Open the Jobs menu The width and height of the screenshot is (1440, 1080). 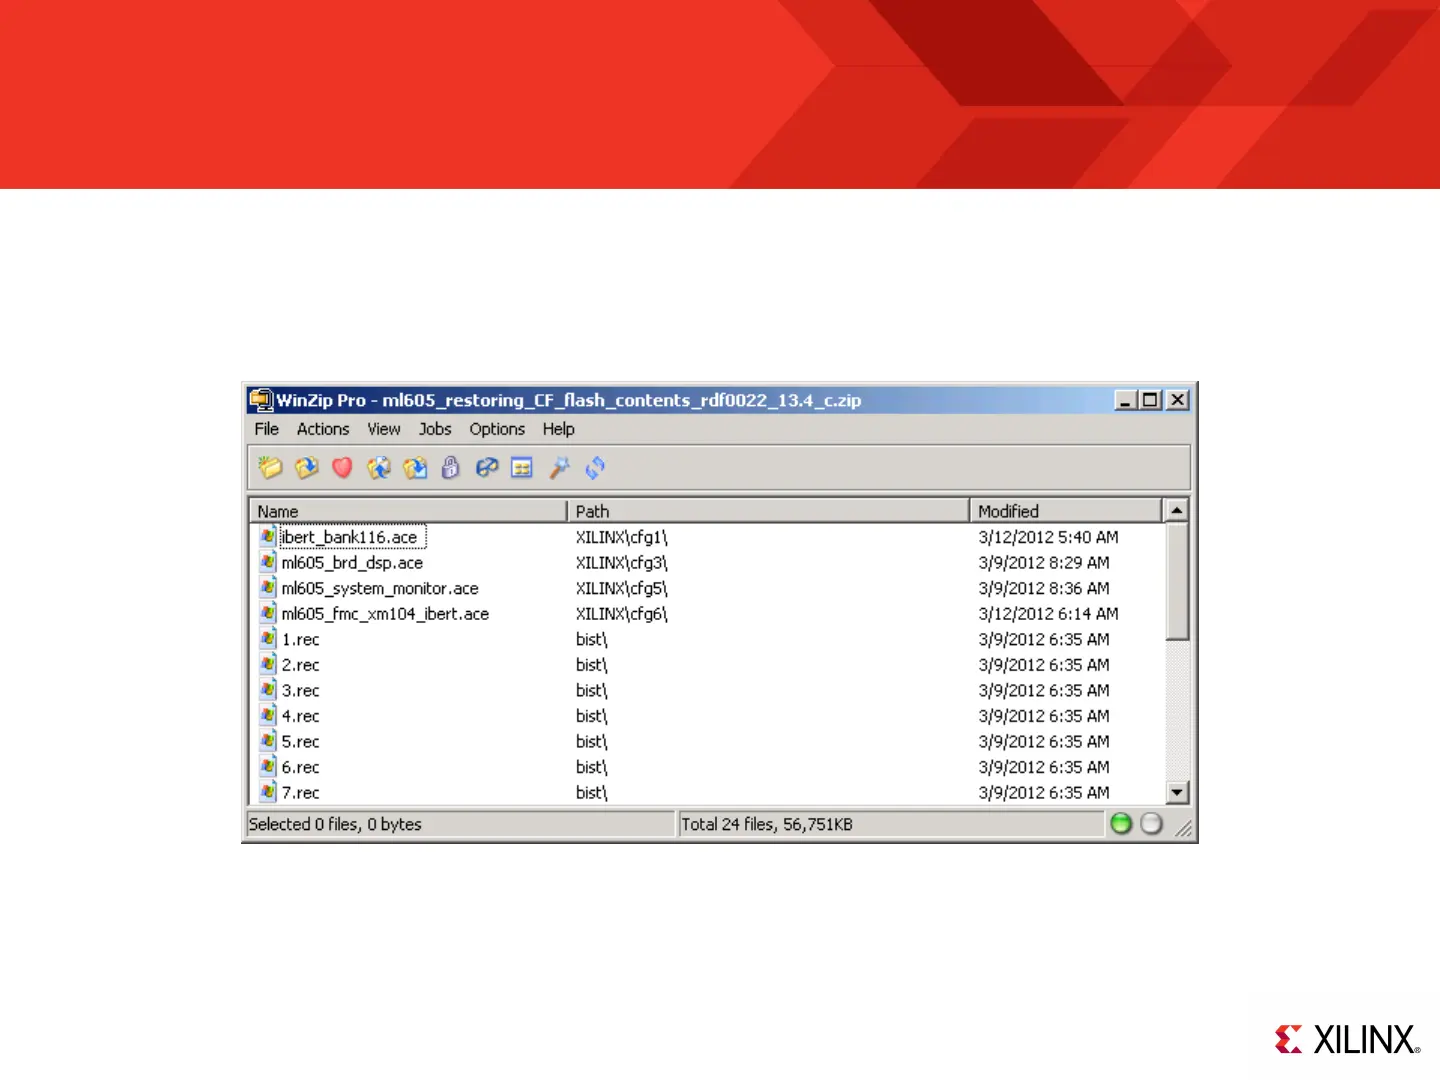click(x=435, y=429)
